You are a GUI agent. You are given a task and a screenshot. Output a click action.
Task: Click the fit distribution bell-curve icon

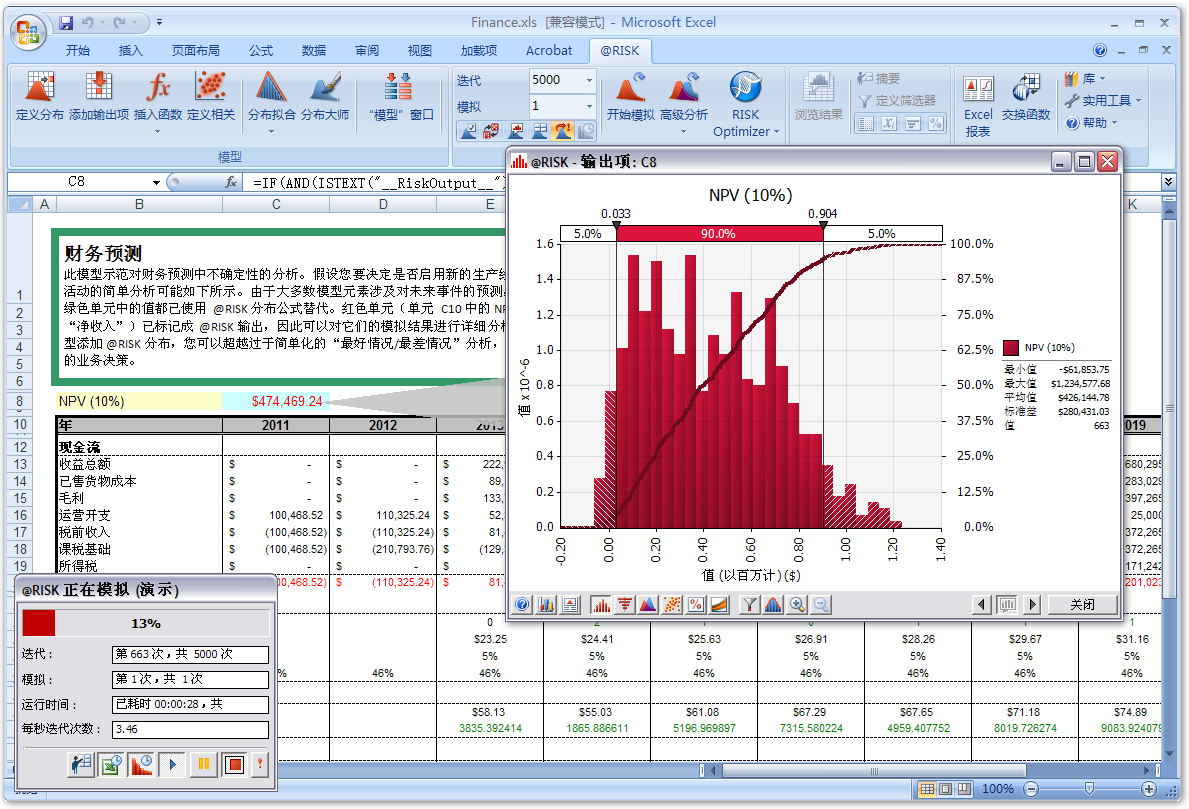773,604
